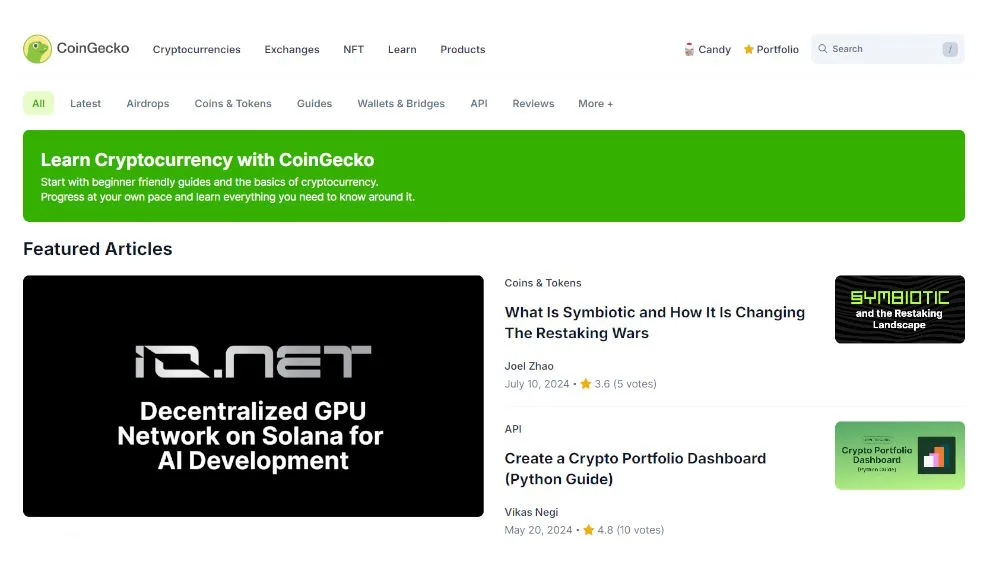Click the search magnifier icon
The width and height of the screenshot is (1000, 562).
click(823, 49)
